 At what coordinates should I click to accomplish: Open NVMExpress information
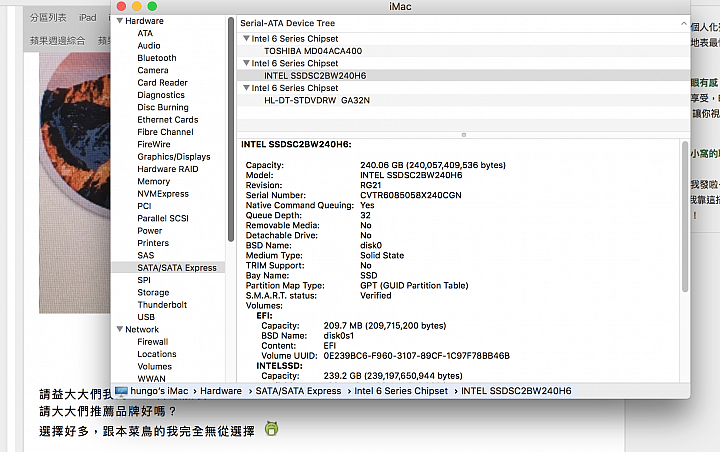pyautogui.click(x=163, y=194)
